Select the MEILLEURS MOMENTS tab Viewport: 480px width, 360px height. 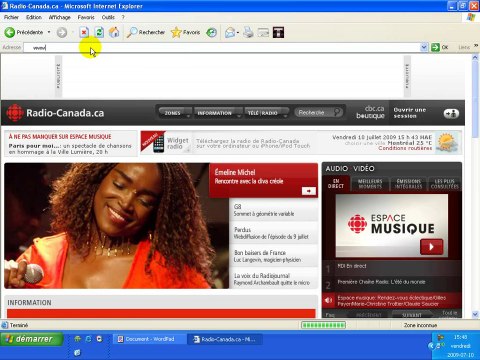[370, 184]
